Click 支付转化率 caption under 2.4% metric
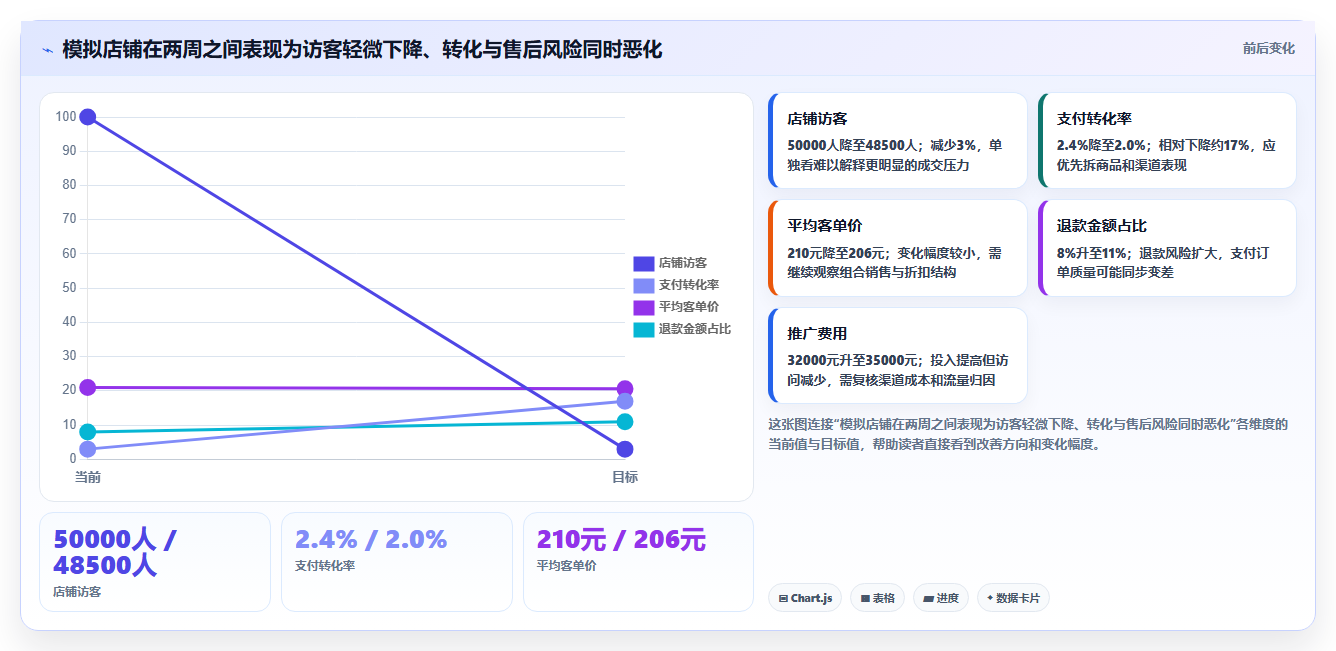 (x=325, y=565)
